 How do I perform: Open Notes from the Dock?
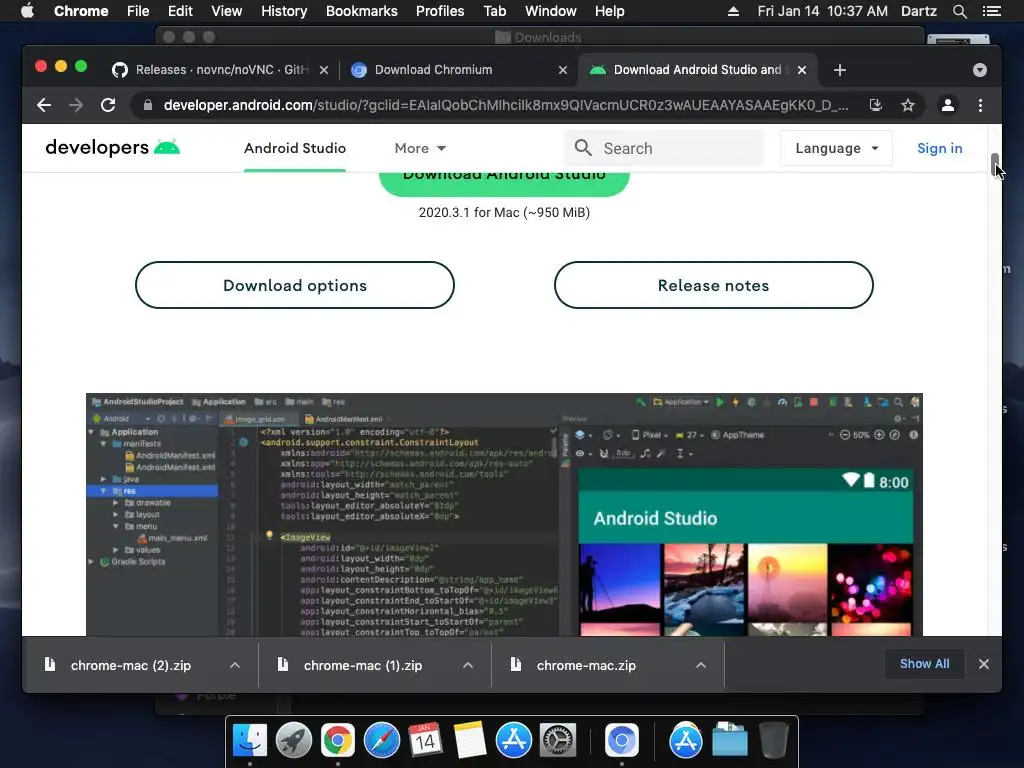coord(469,741)
